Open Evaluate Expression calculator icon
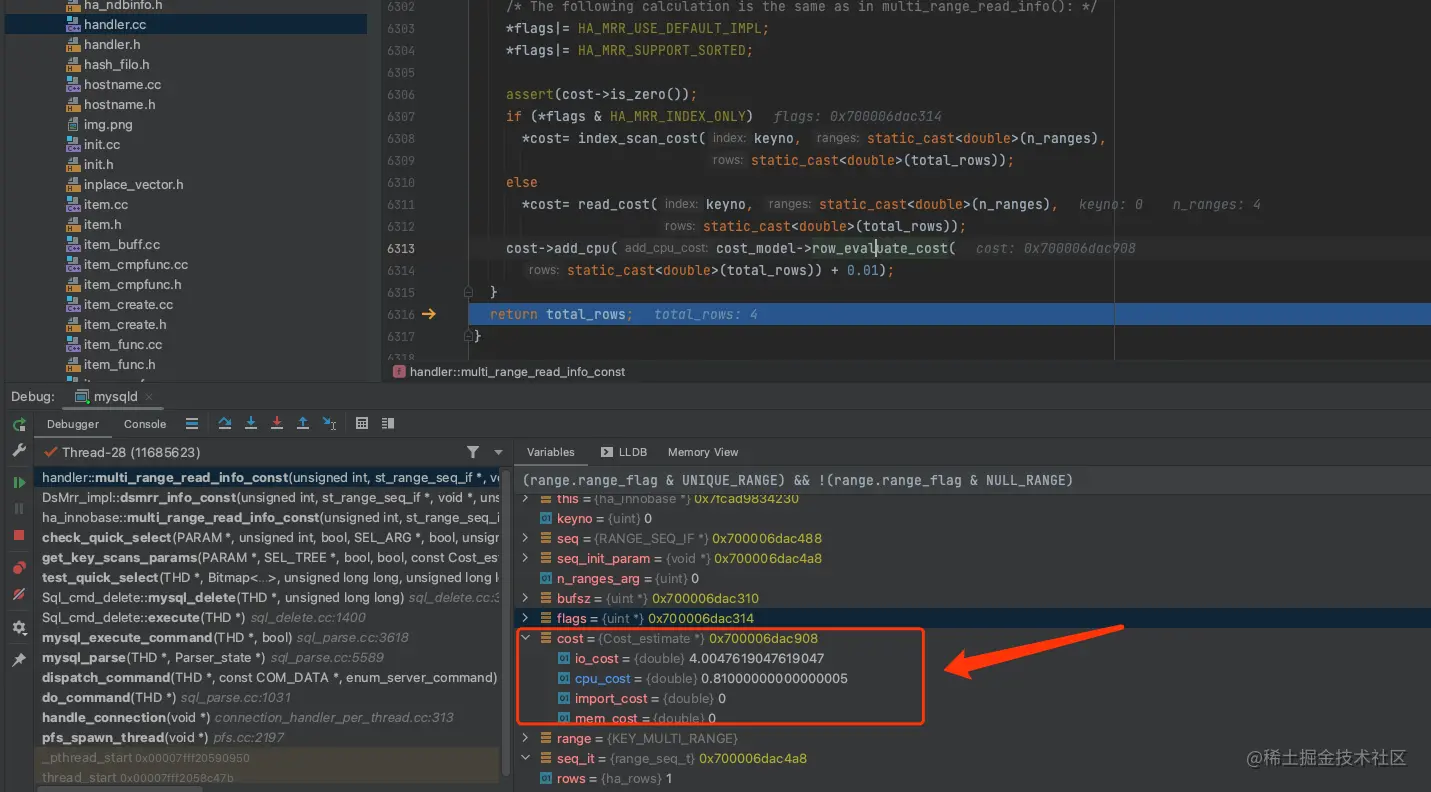Screen dimensions: 1431x792 tap(362, 424)
